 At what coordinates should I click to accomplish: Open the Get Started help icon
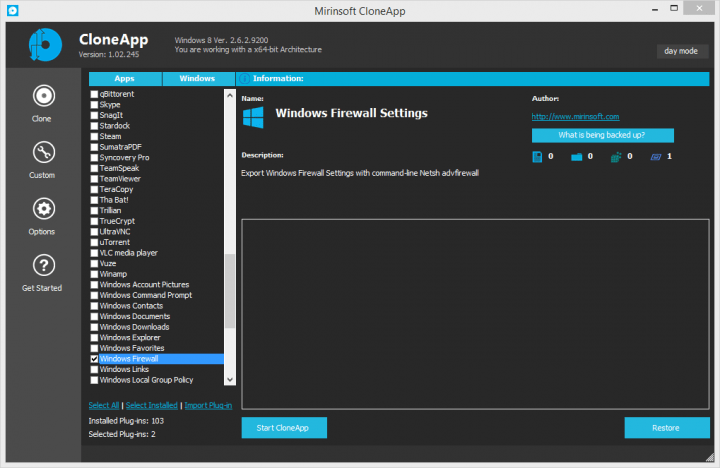44,265
